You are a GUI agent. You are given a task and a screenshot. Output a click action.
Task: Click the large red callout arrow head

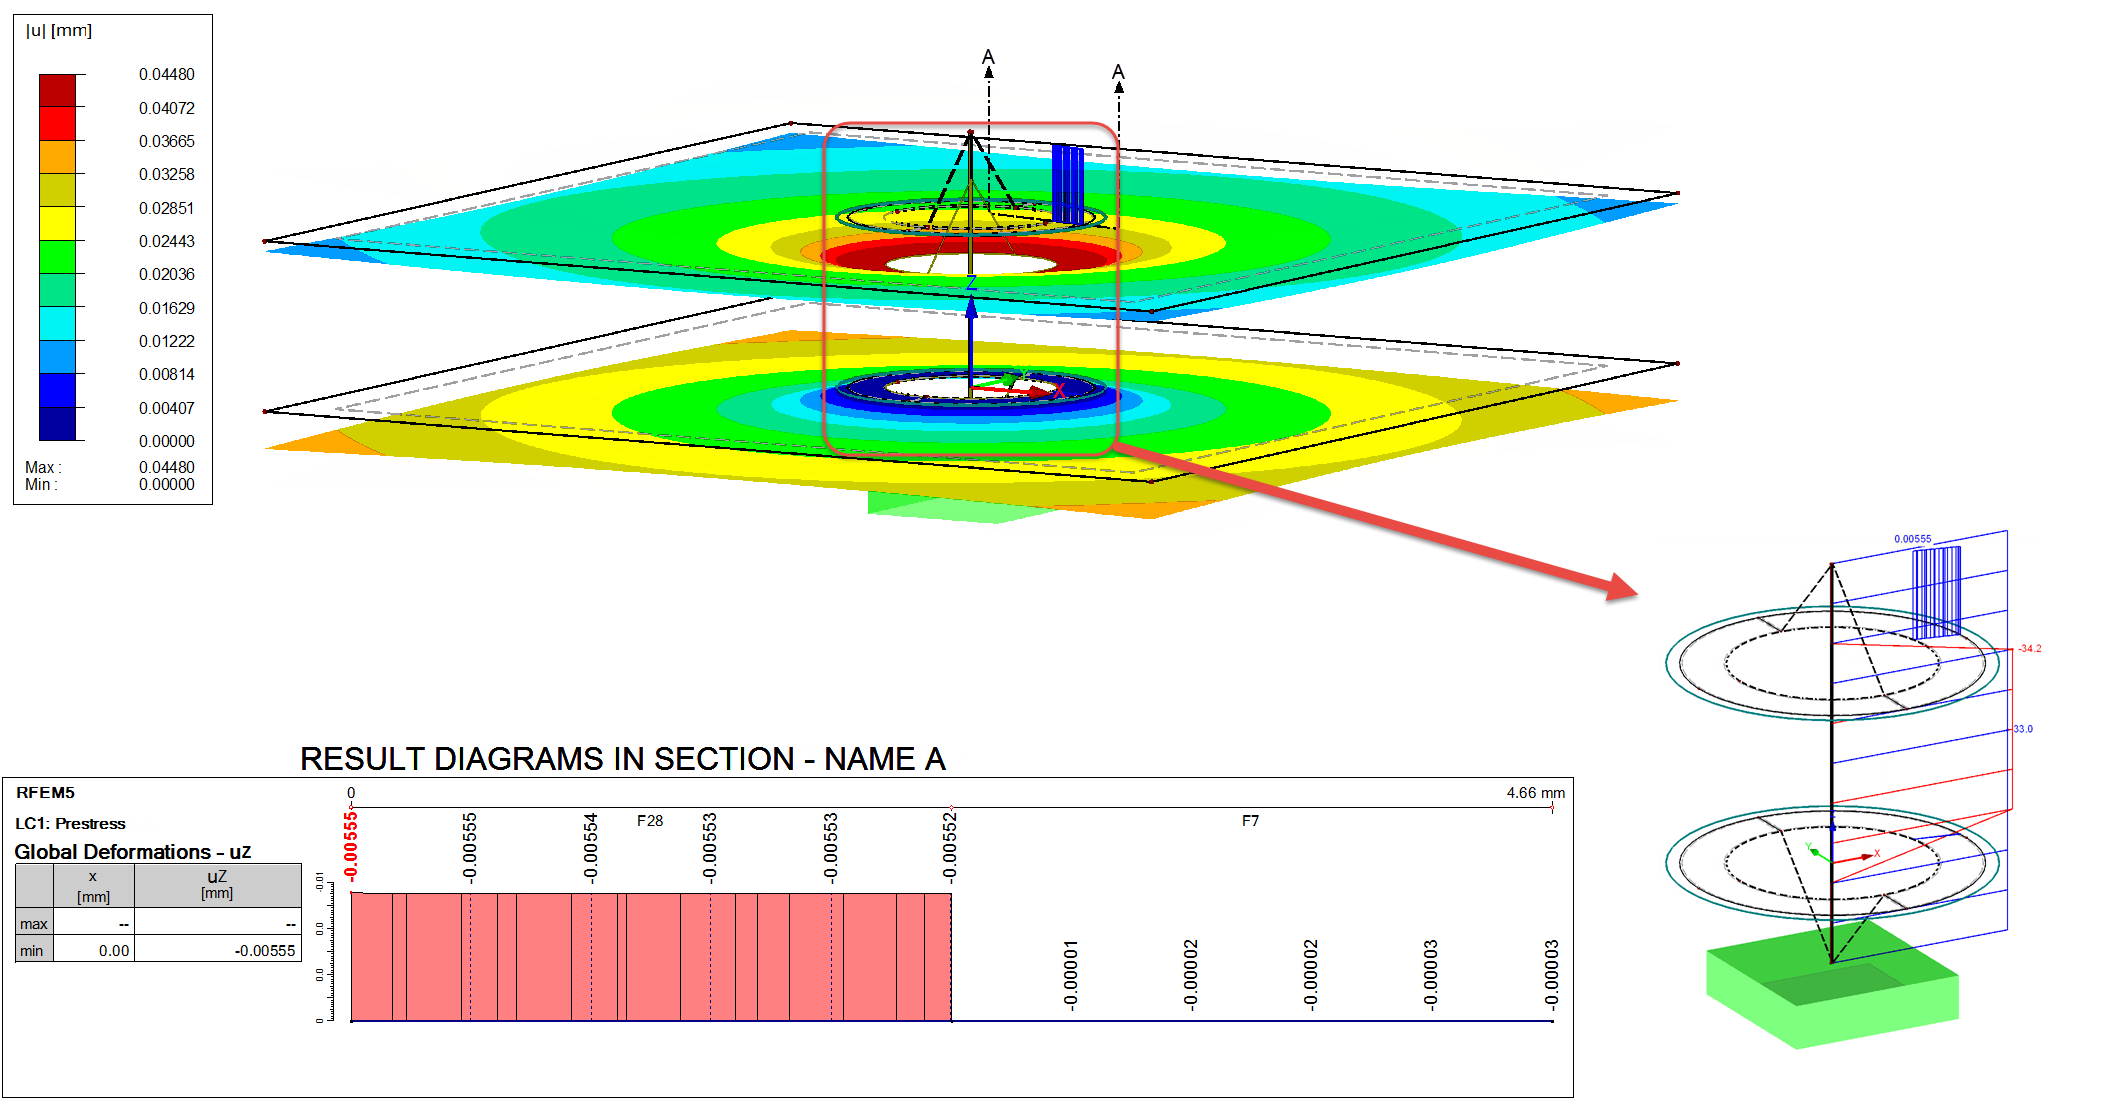tap(1620, 587)
